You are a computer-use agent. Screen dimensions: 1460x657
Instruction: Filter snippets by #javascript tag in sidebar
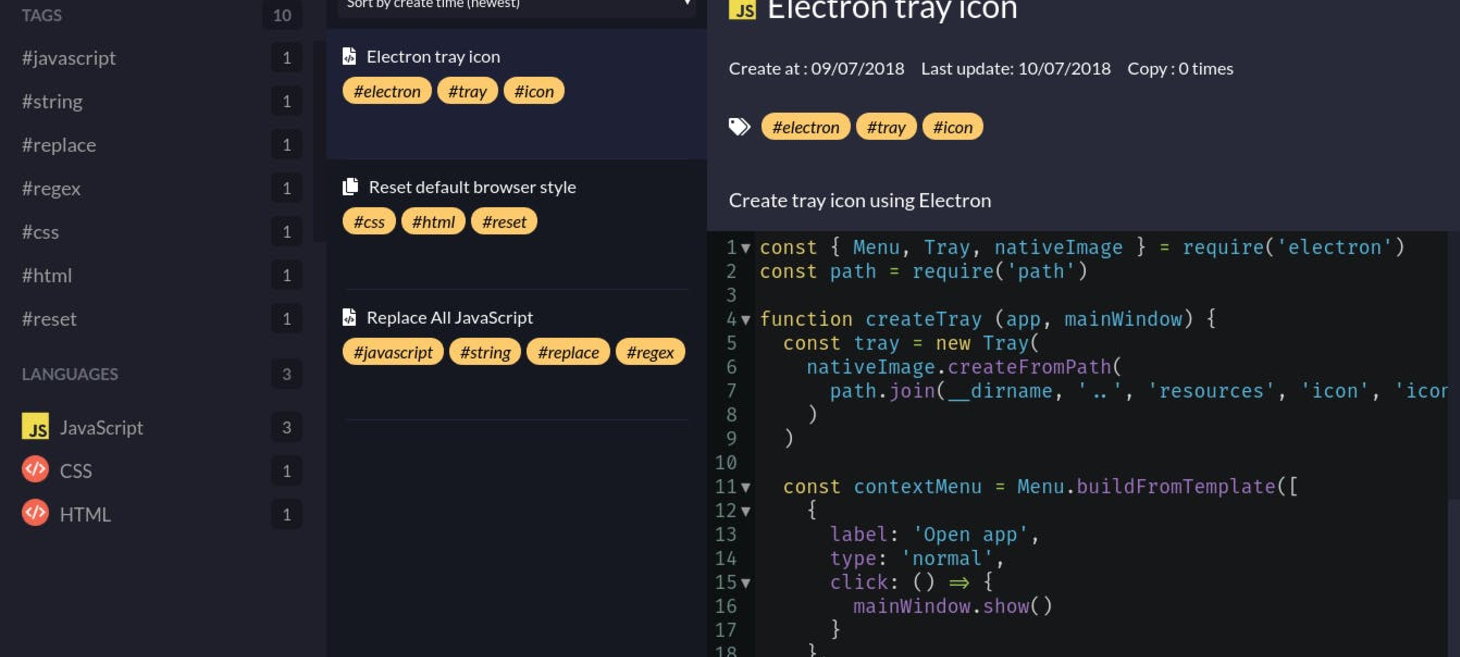(x=69, y=58)
